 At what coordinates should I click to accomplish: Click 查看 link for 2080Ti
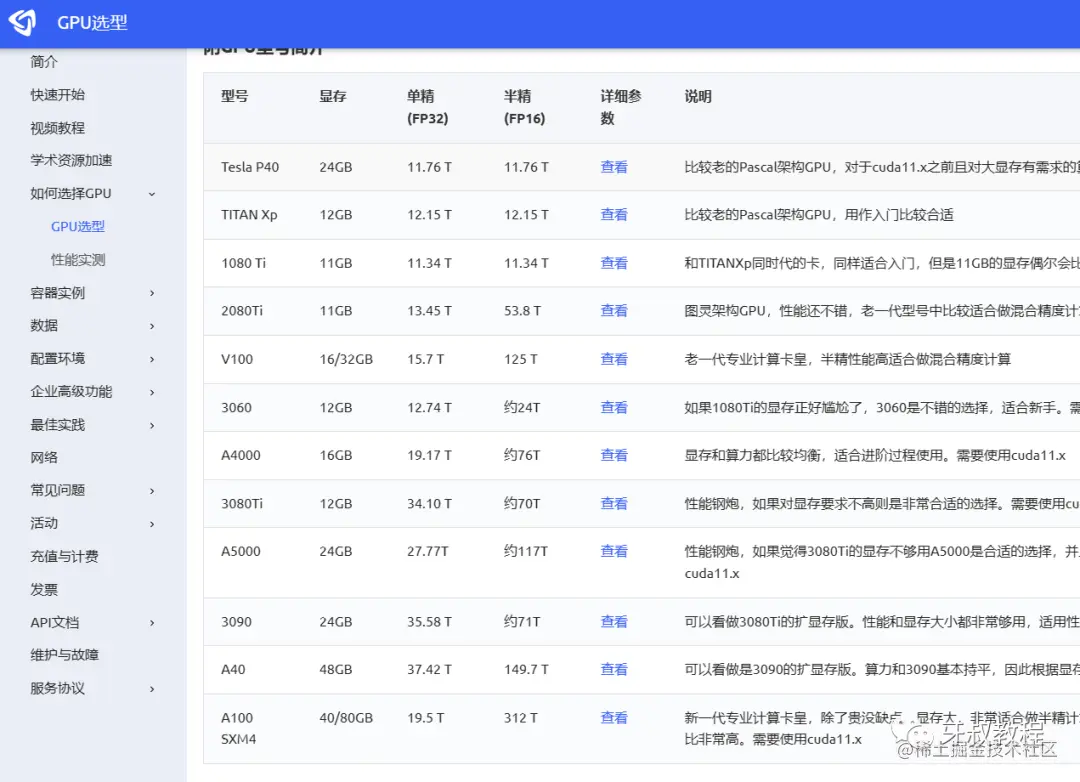pyautogui.click(x=614, y=311)
